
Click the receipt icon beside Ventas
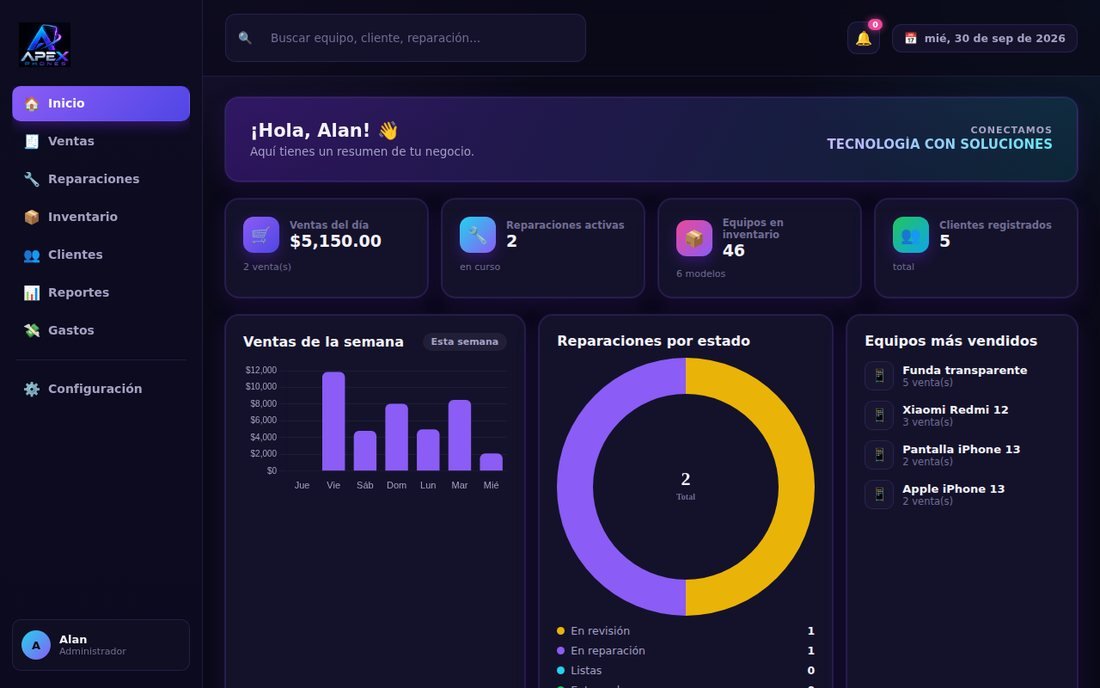pos(32,142)
